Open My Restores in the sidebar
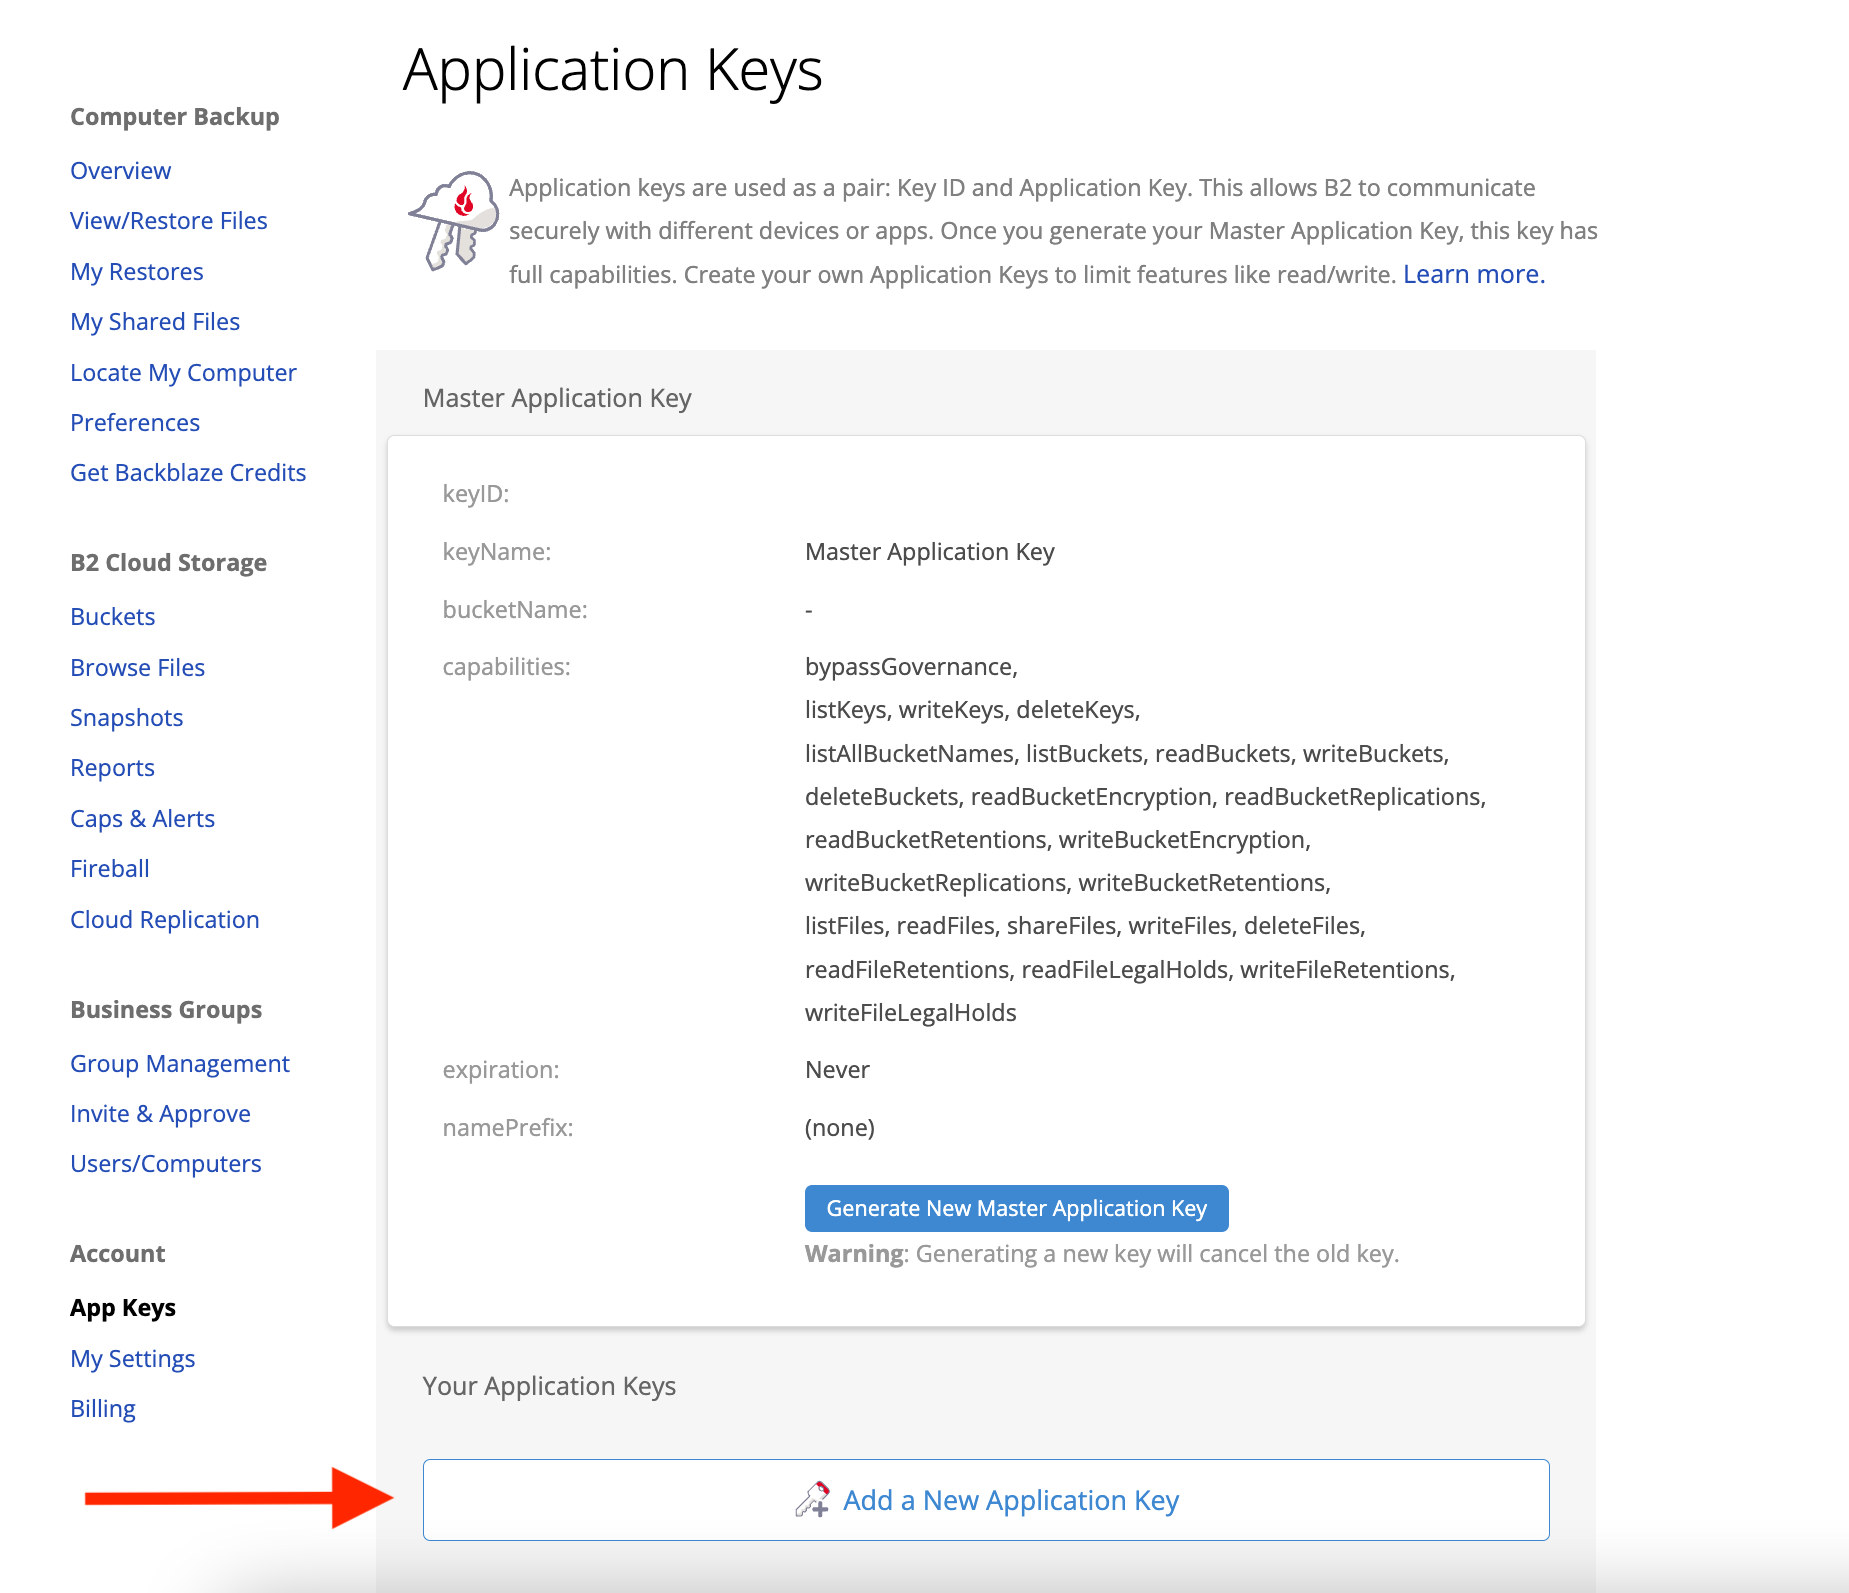This screenshot has height=1593, width=1849. point(137,272)
